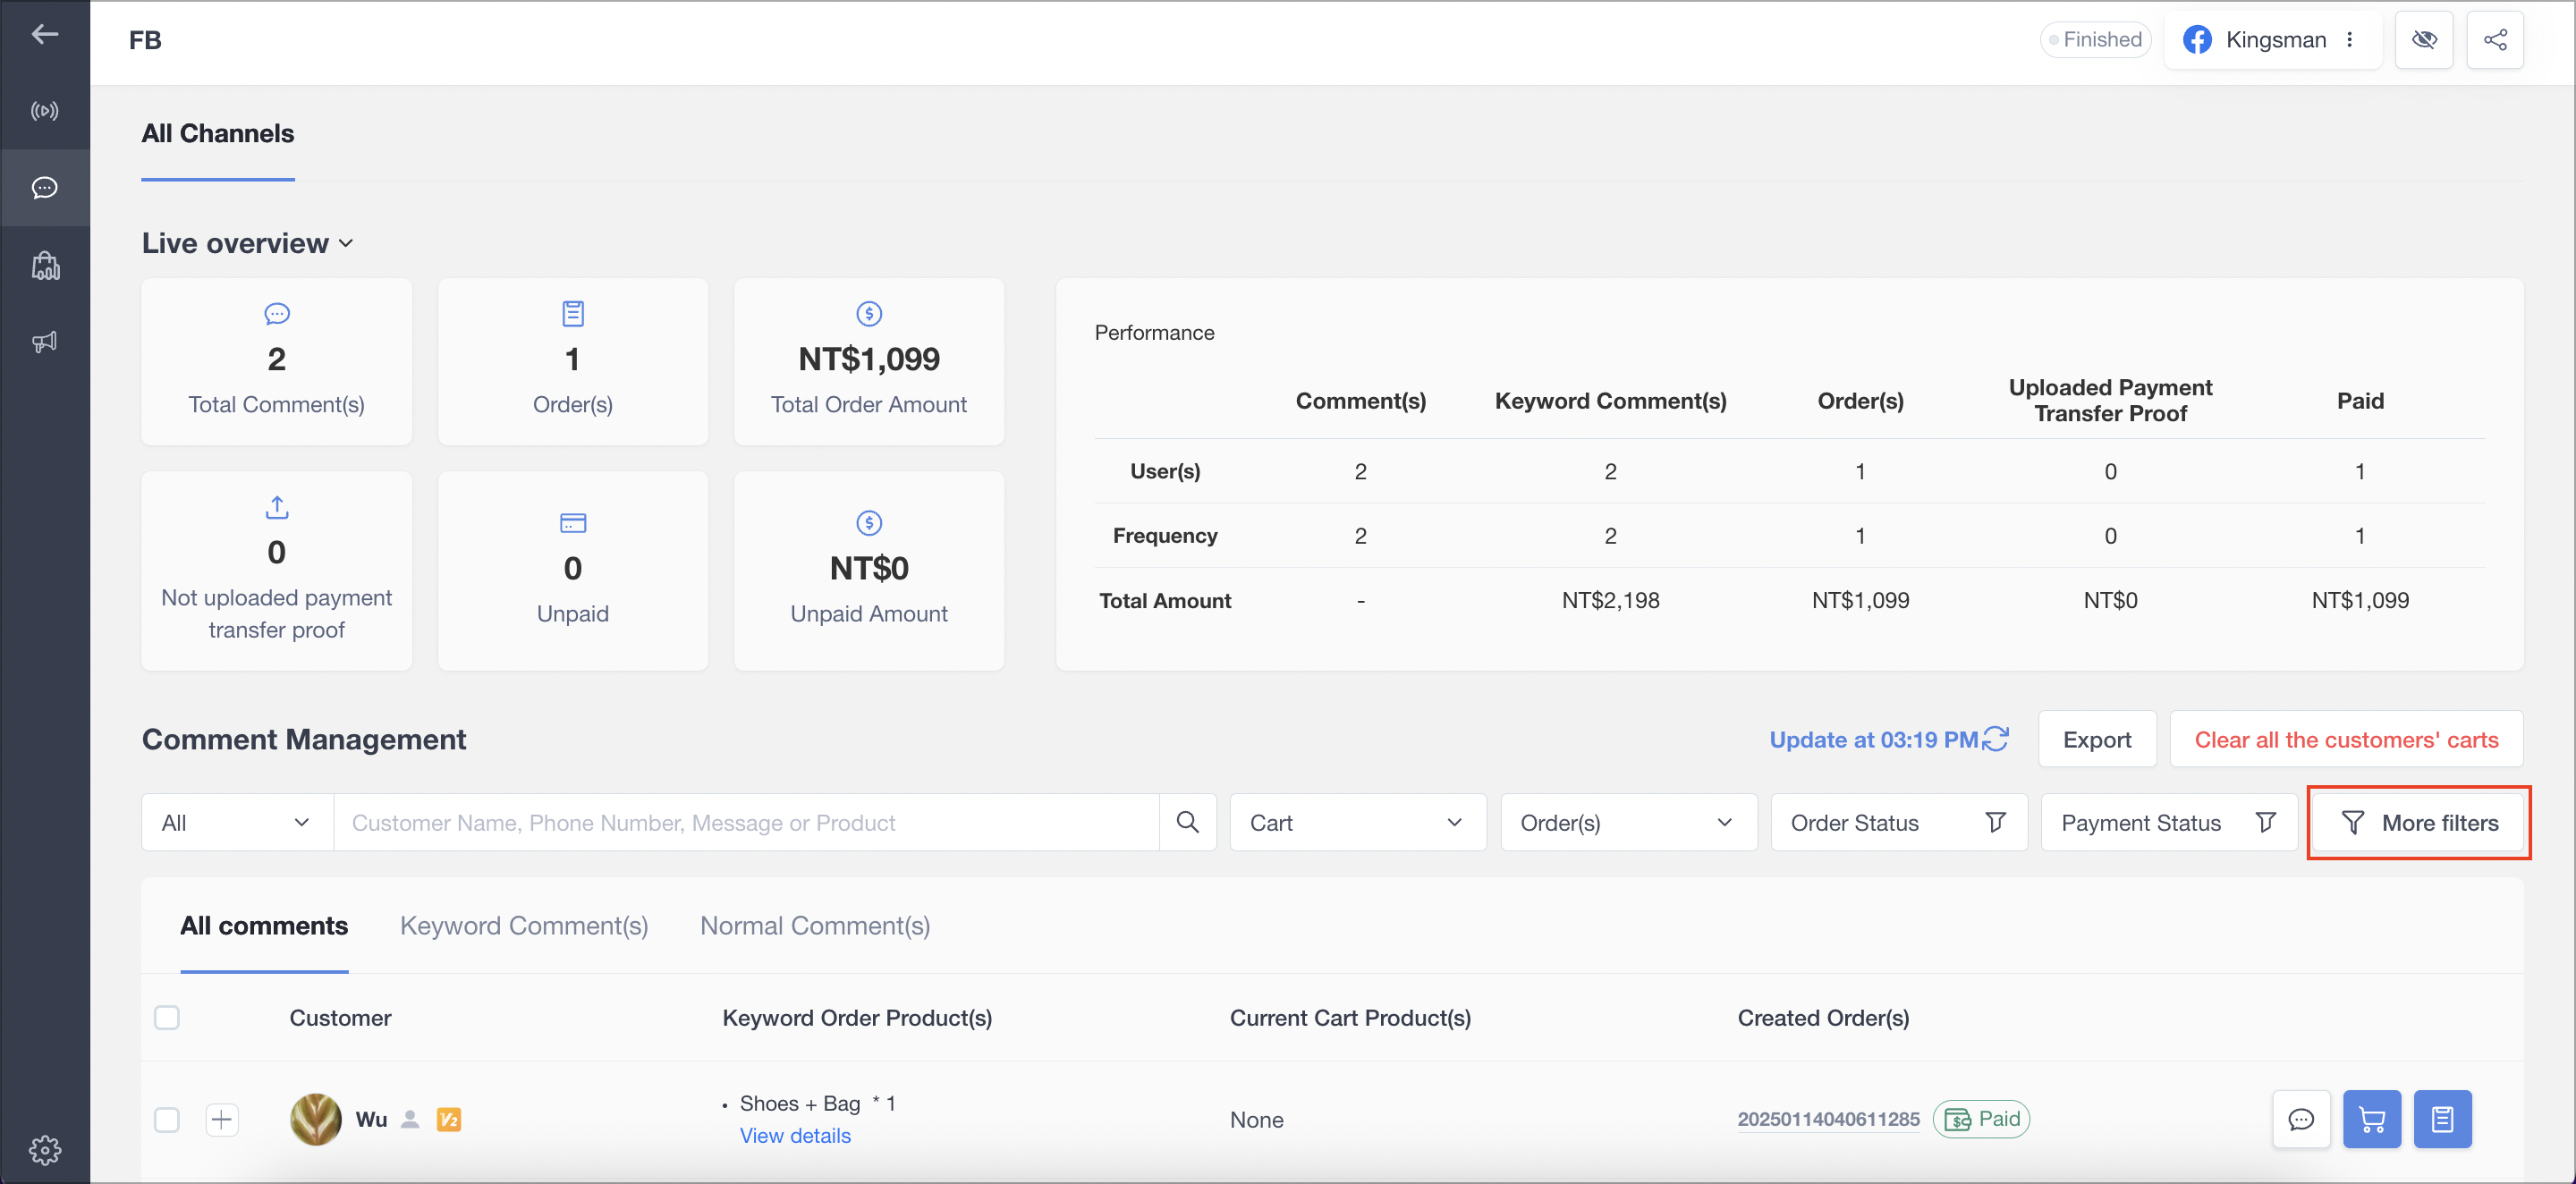
Task: Open the megaphone announcements sidebar icon
Action: (x=44, y=342)
